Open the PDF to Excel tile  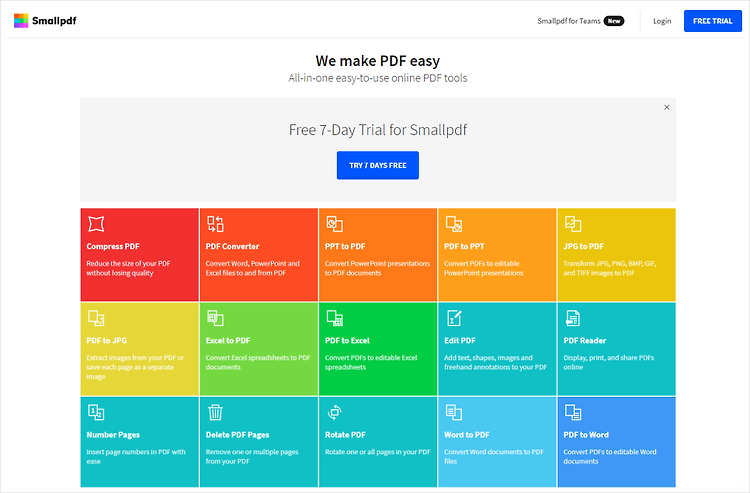pyautogui.click(x=378, y=349)
